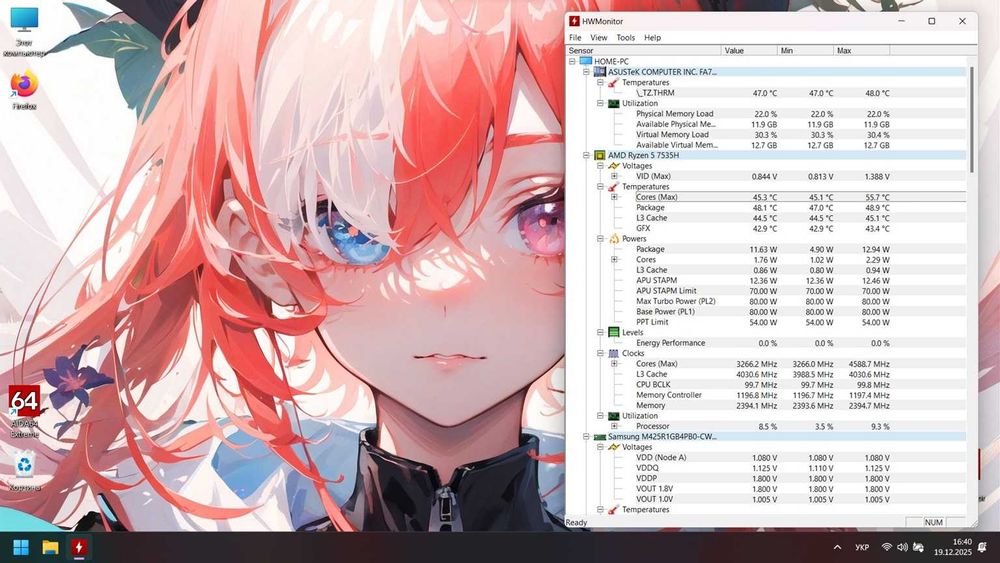1000x563 pixels.
Task: Click the Ryzen Temperatures thermometer icon
Action: click(x=614, y=187)
